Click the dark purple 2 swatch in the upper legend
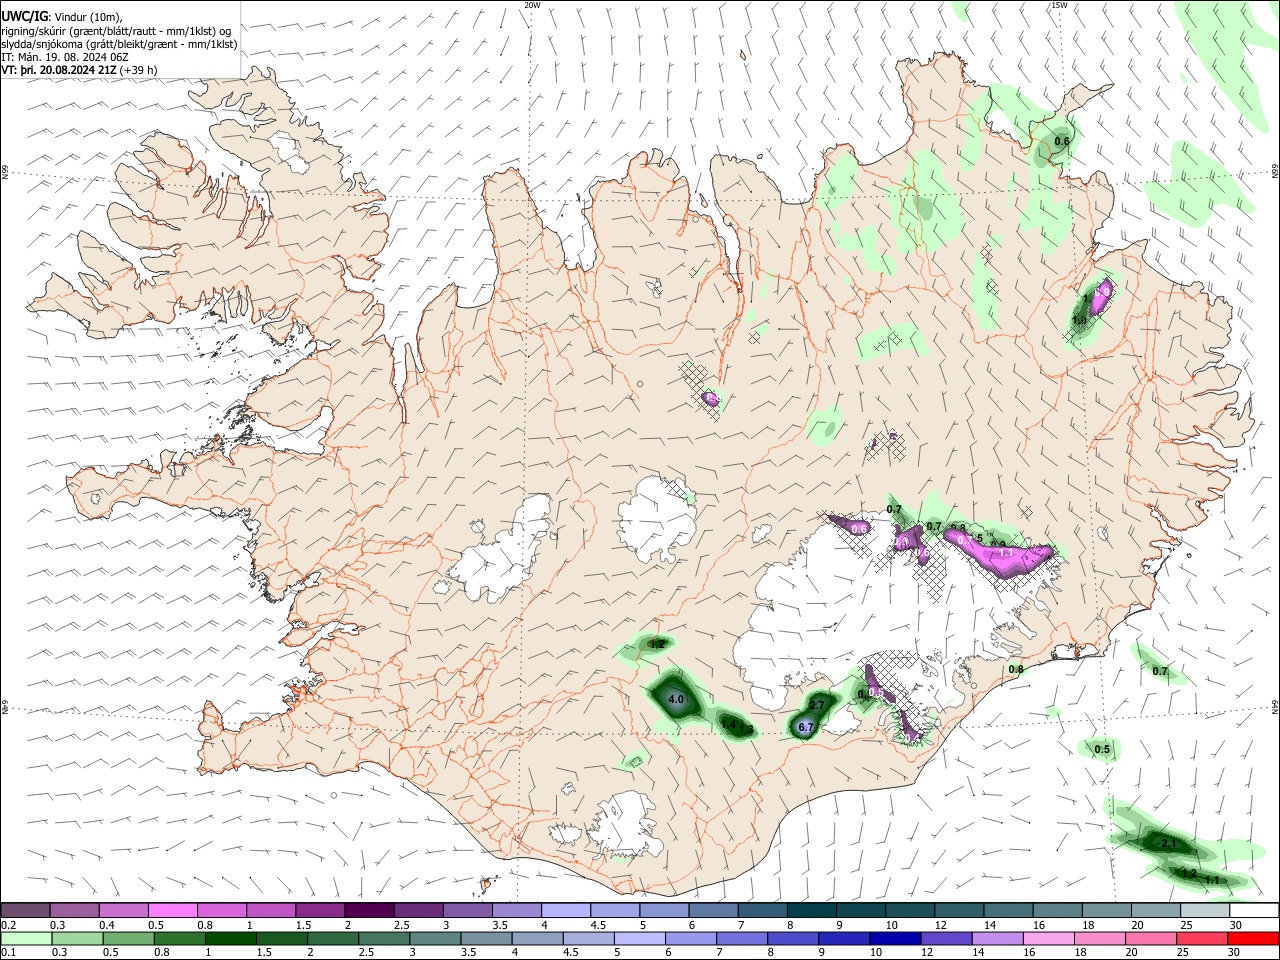Image resolution: width=1280 pixels, height=960 pixels. click(369, 911)
